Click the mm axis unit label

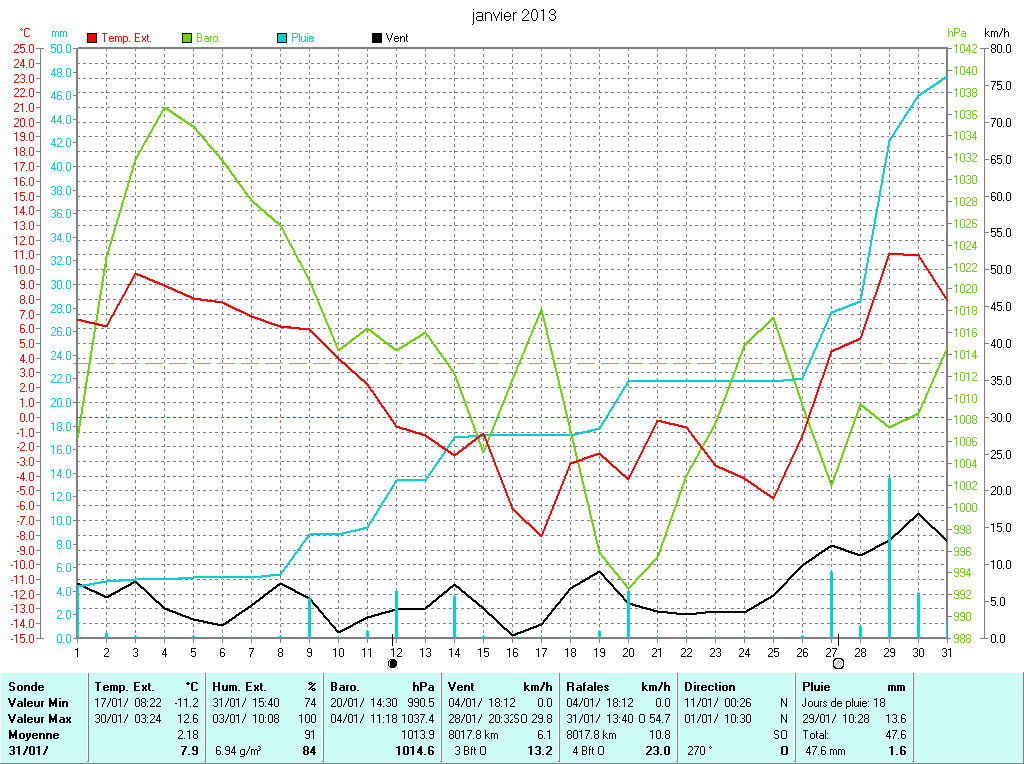[60, 33]
